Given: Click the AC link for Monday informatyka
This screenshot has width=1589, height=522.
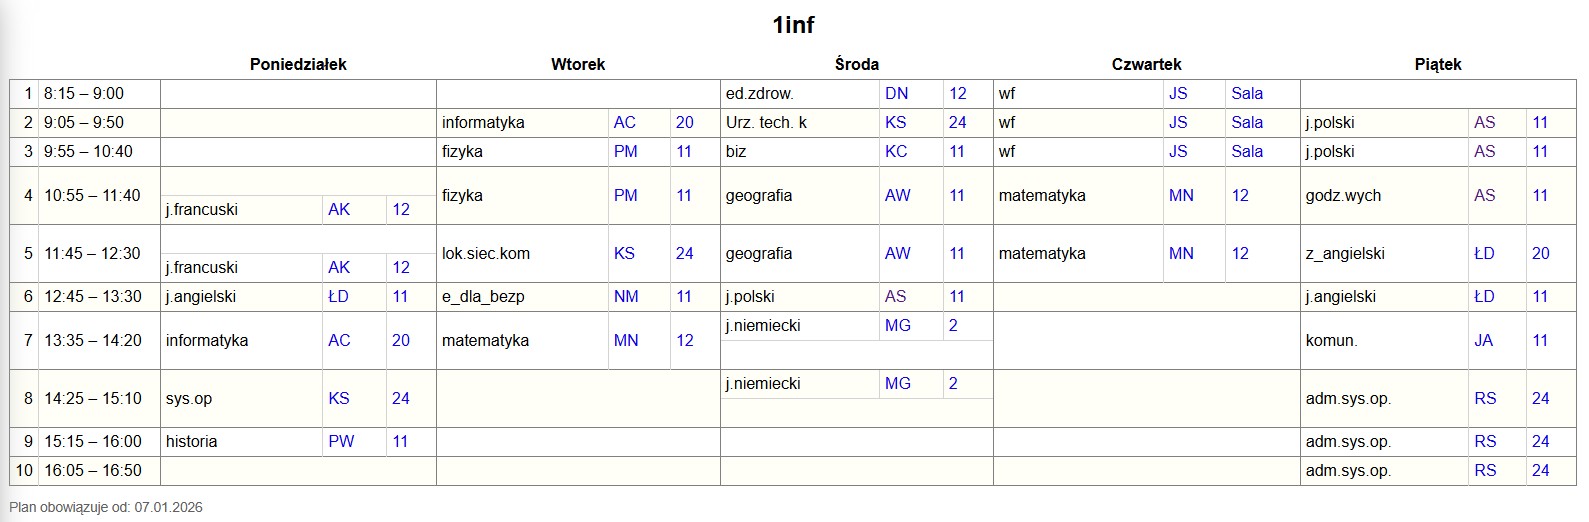Looking at the screenshot, I should (339, 340).
